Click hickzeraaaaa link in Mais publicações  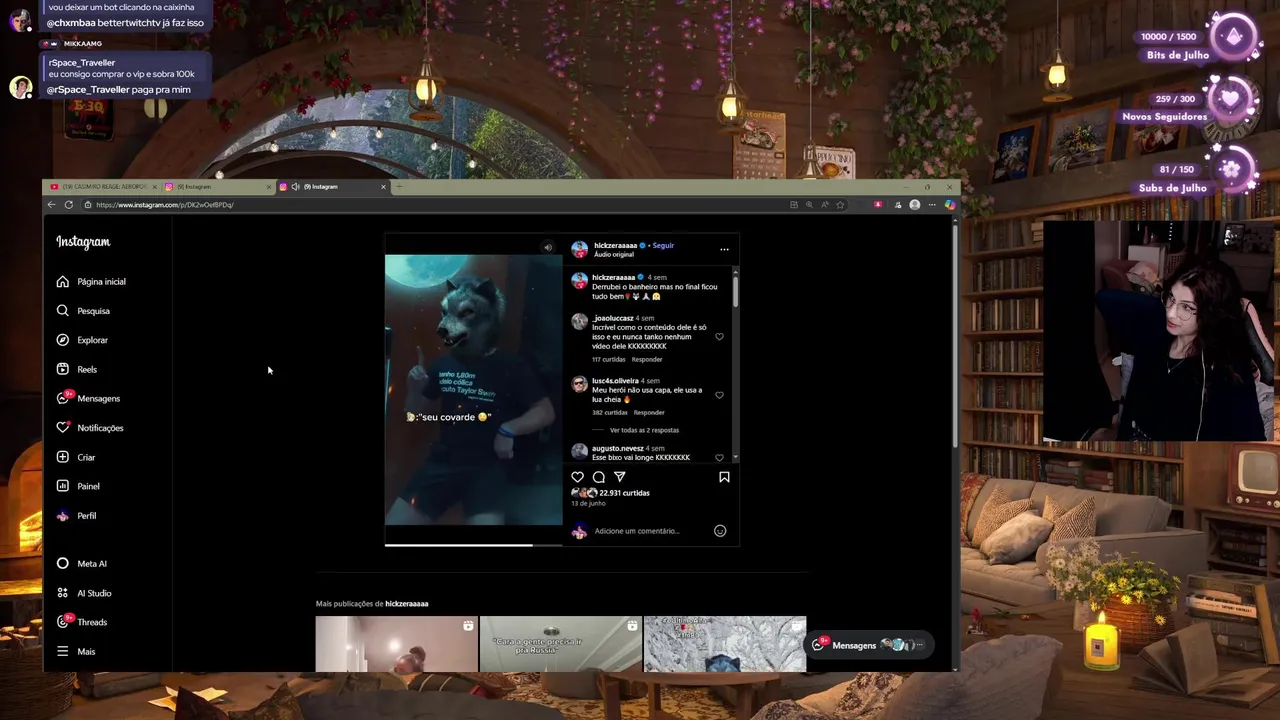407,604
